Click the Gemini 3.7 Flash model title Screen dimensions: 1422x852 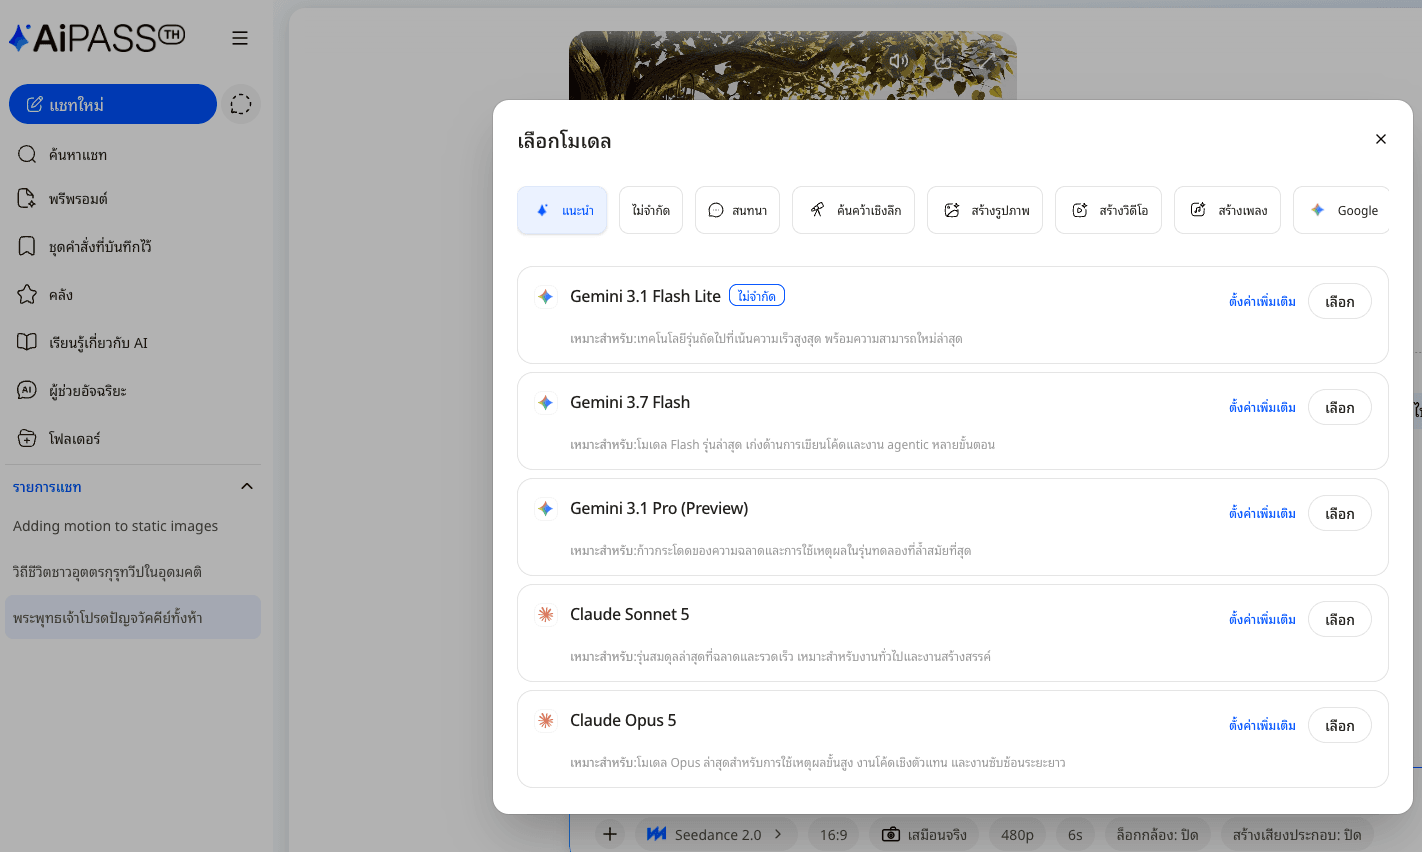[x=630, y=402]
